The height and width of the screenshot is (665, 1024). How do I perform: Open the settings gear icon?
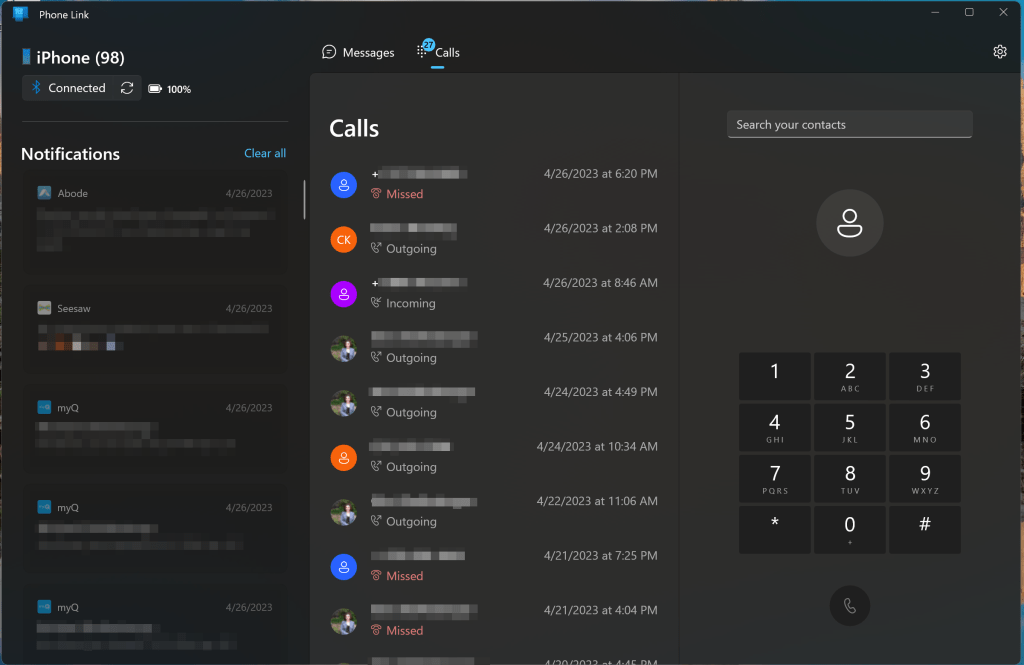(x=999, y=52)
